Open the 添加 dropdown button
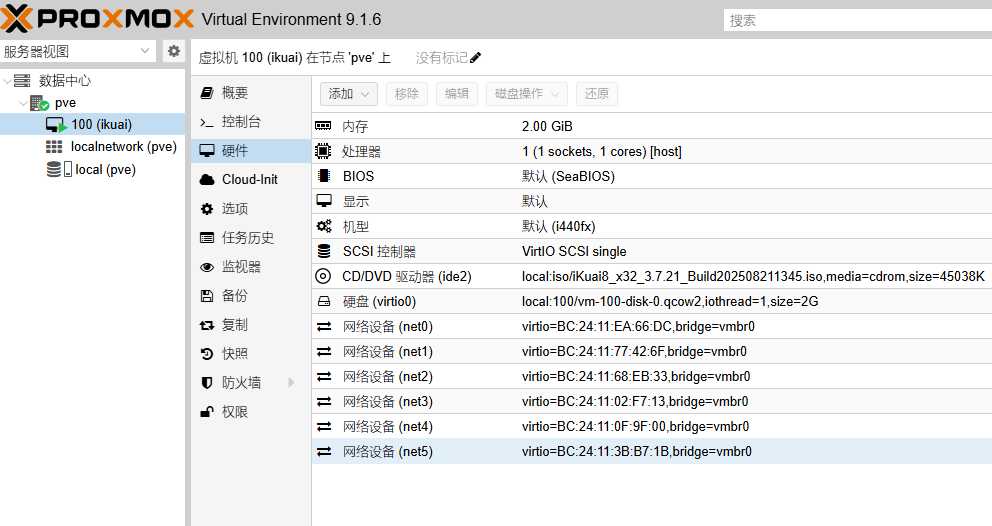Viewport: 992px width, 526px height. point(349,94)
